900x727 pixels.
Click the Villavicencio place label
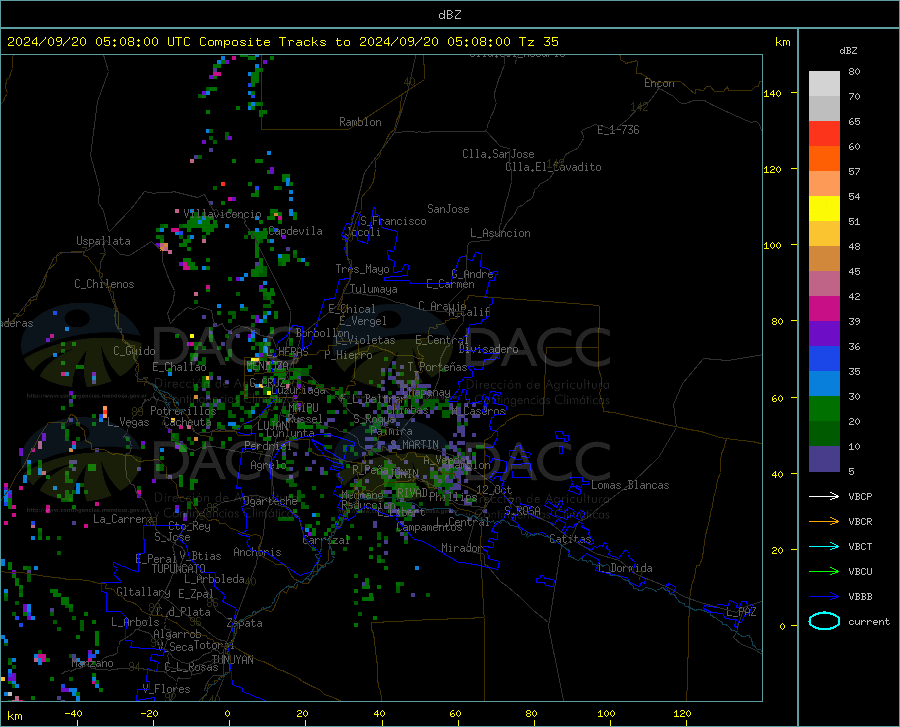223,214
